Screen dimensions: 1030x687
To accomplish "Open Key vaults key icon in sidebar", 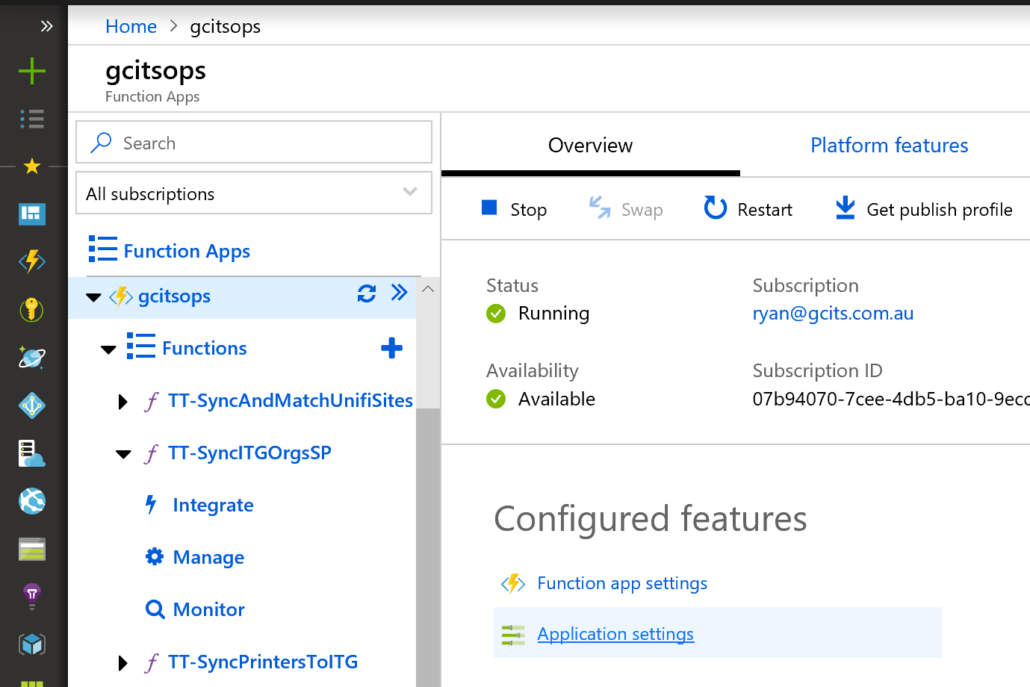I will pyautogui.click(x=32, y=309).
